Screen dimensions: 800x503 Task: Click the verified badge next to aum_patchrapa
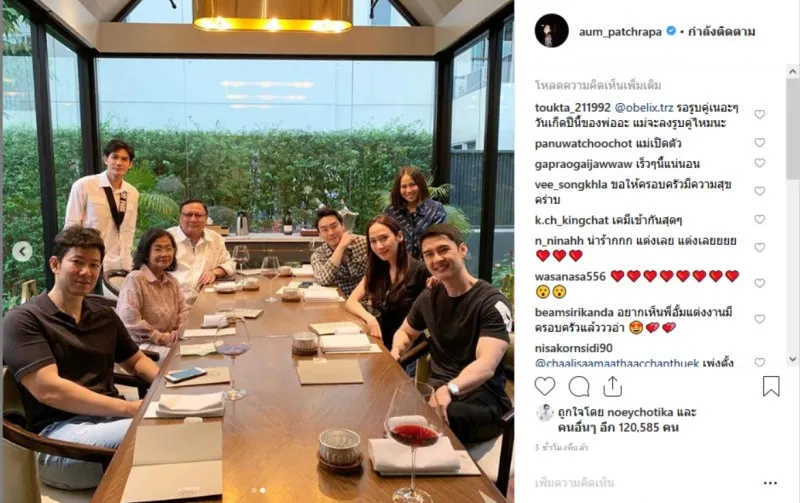point(671,31)
